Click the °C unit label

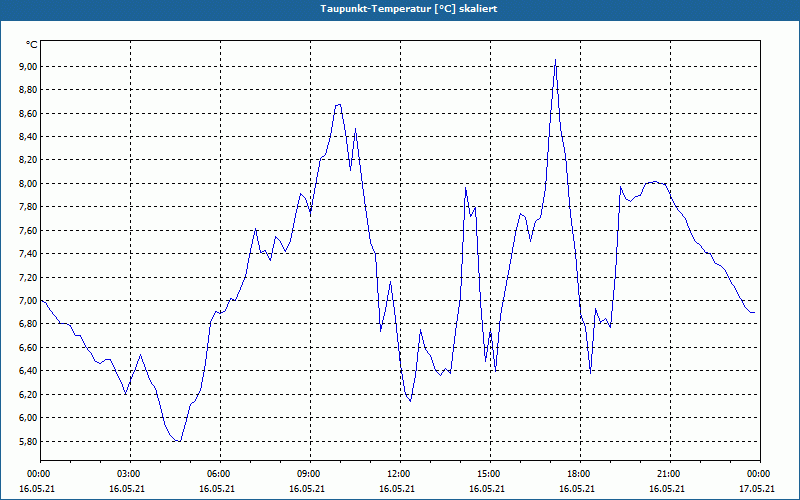[32, 45]
